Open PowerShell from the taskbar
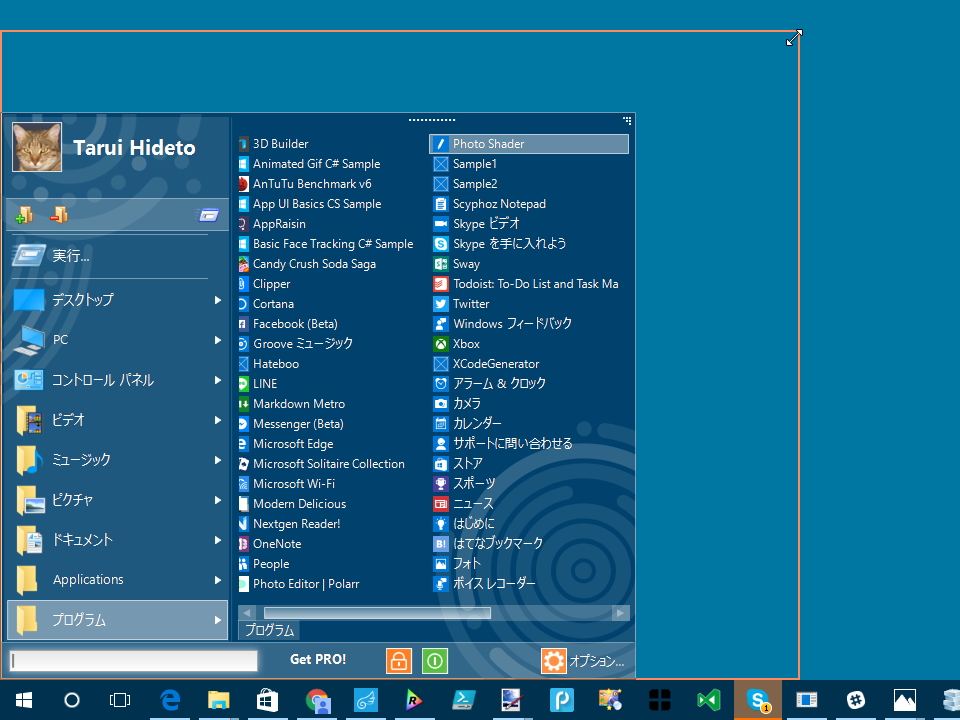Image resolution: width=960 pixels, height=720 pixels. click(463, 700)
